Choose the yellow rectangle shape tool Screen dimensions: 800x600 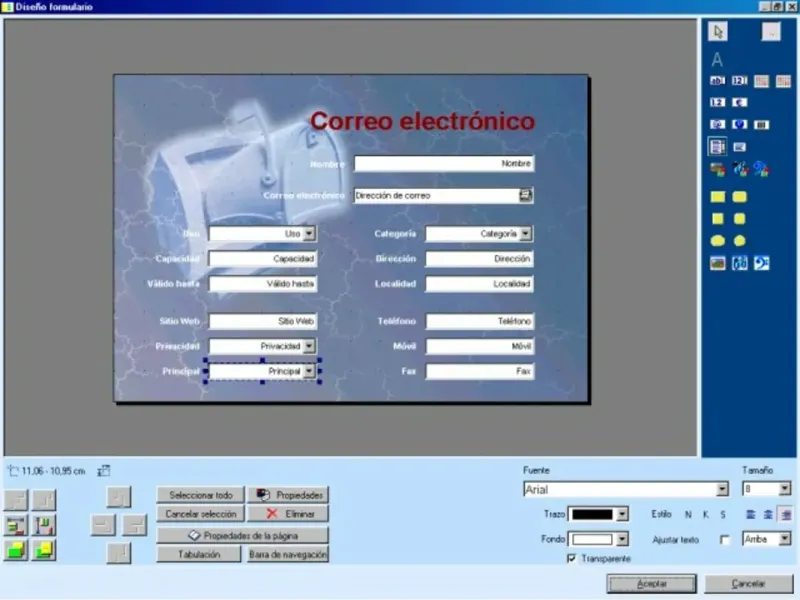(x=718, y=197)
